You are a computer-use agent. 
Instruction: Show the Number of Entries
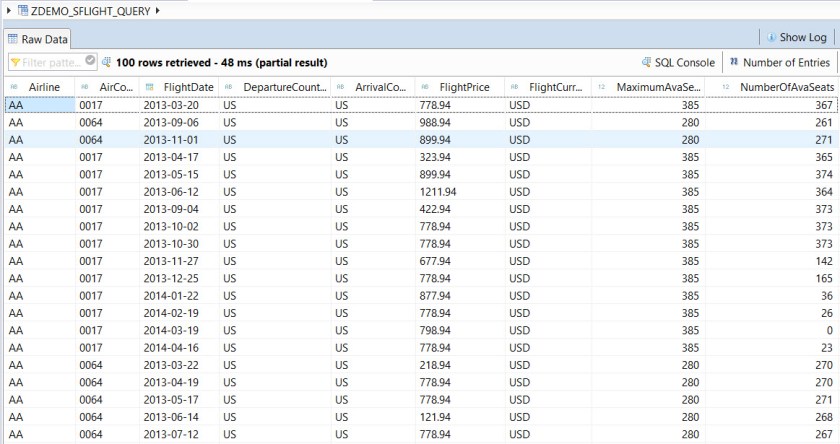786,62
